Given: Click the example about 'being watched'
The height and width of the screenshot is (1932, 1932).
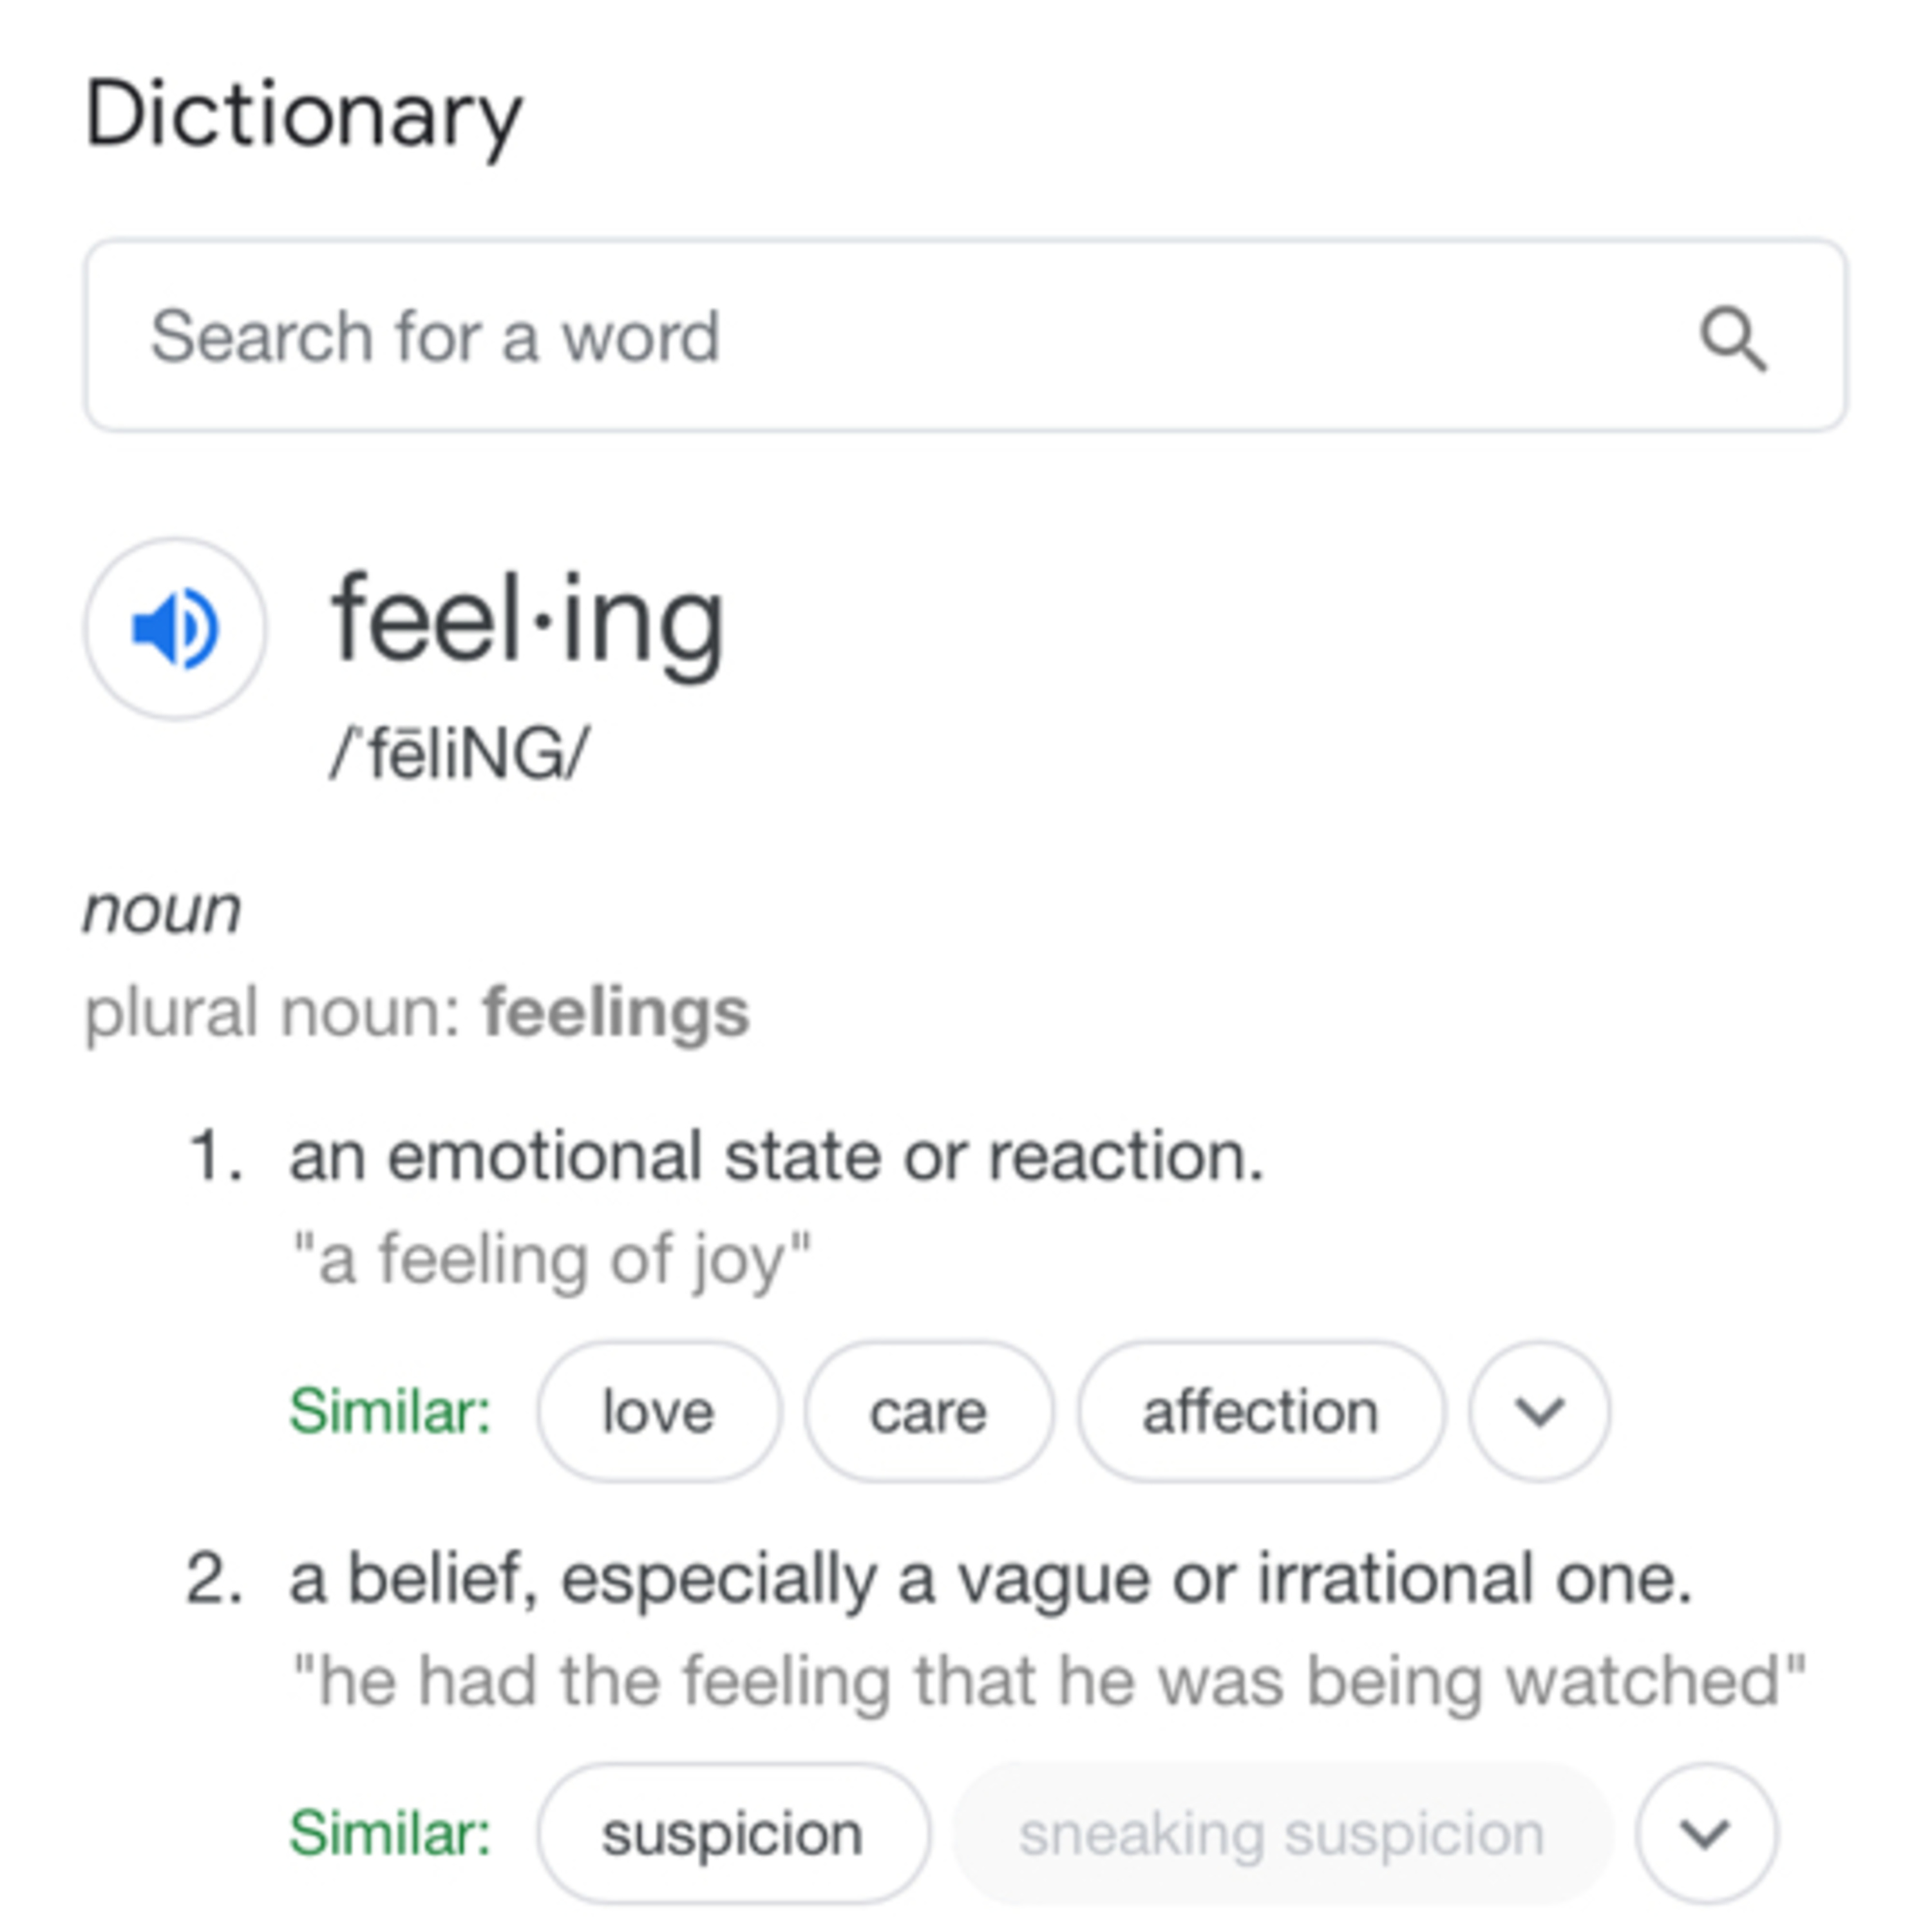Looking at the screenshot, I should (x=1048, y=1681).
